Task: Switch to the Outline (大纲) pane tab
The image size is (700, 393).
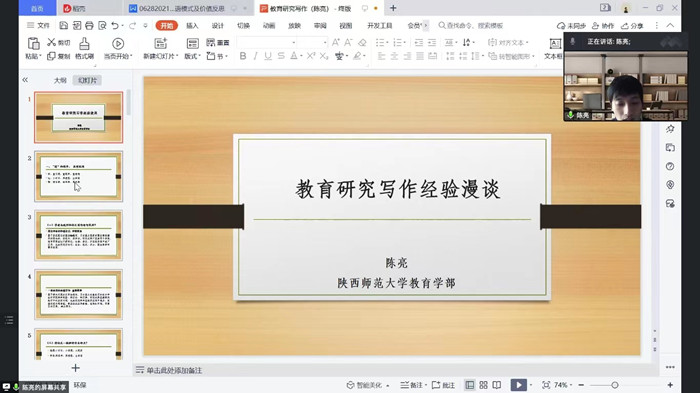Action: [x=60, y=80]
